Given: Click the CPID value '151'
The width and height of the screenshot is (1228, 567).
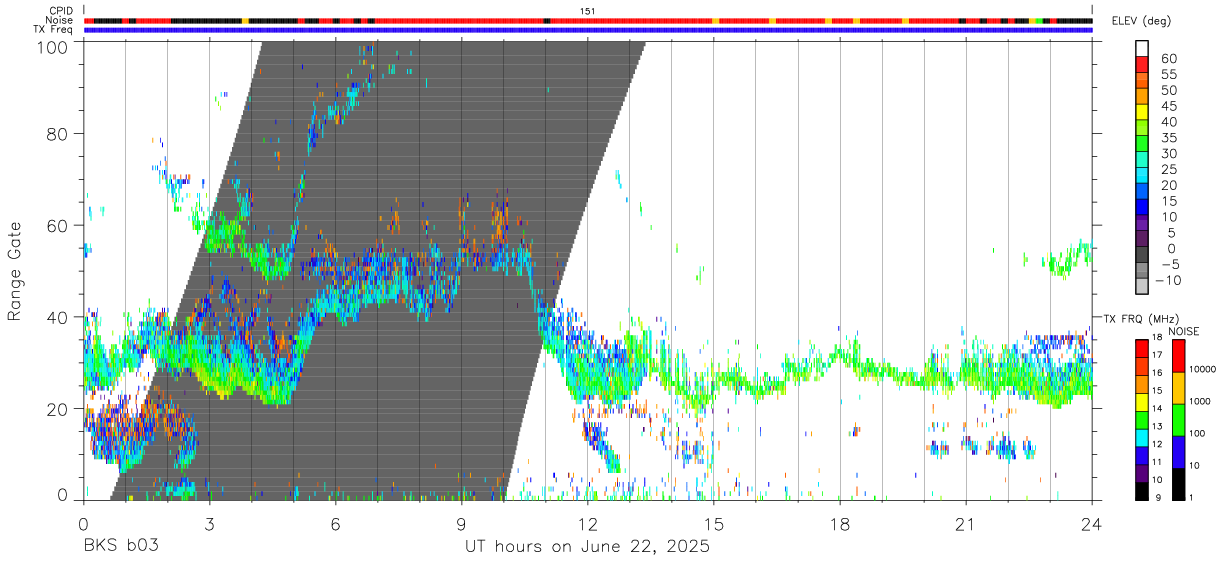Looking at the screenshot, I should 588,11.
